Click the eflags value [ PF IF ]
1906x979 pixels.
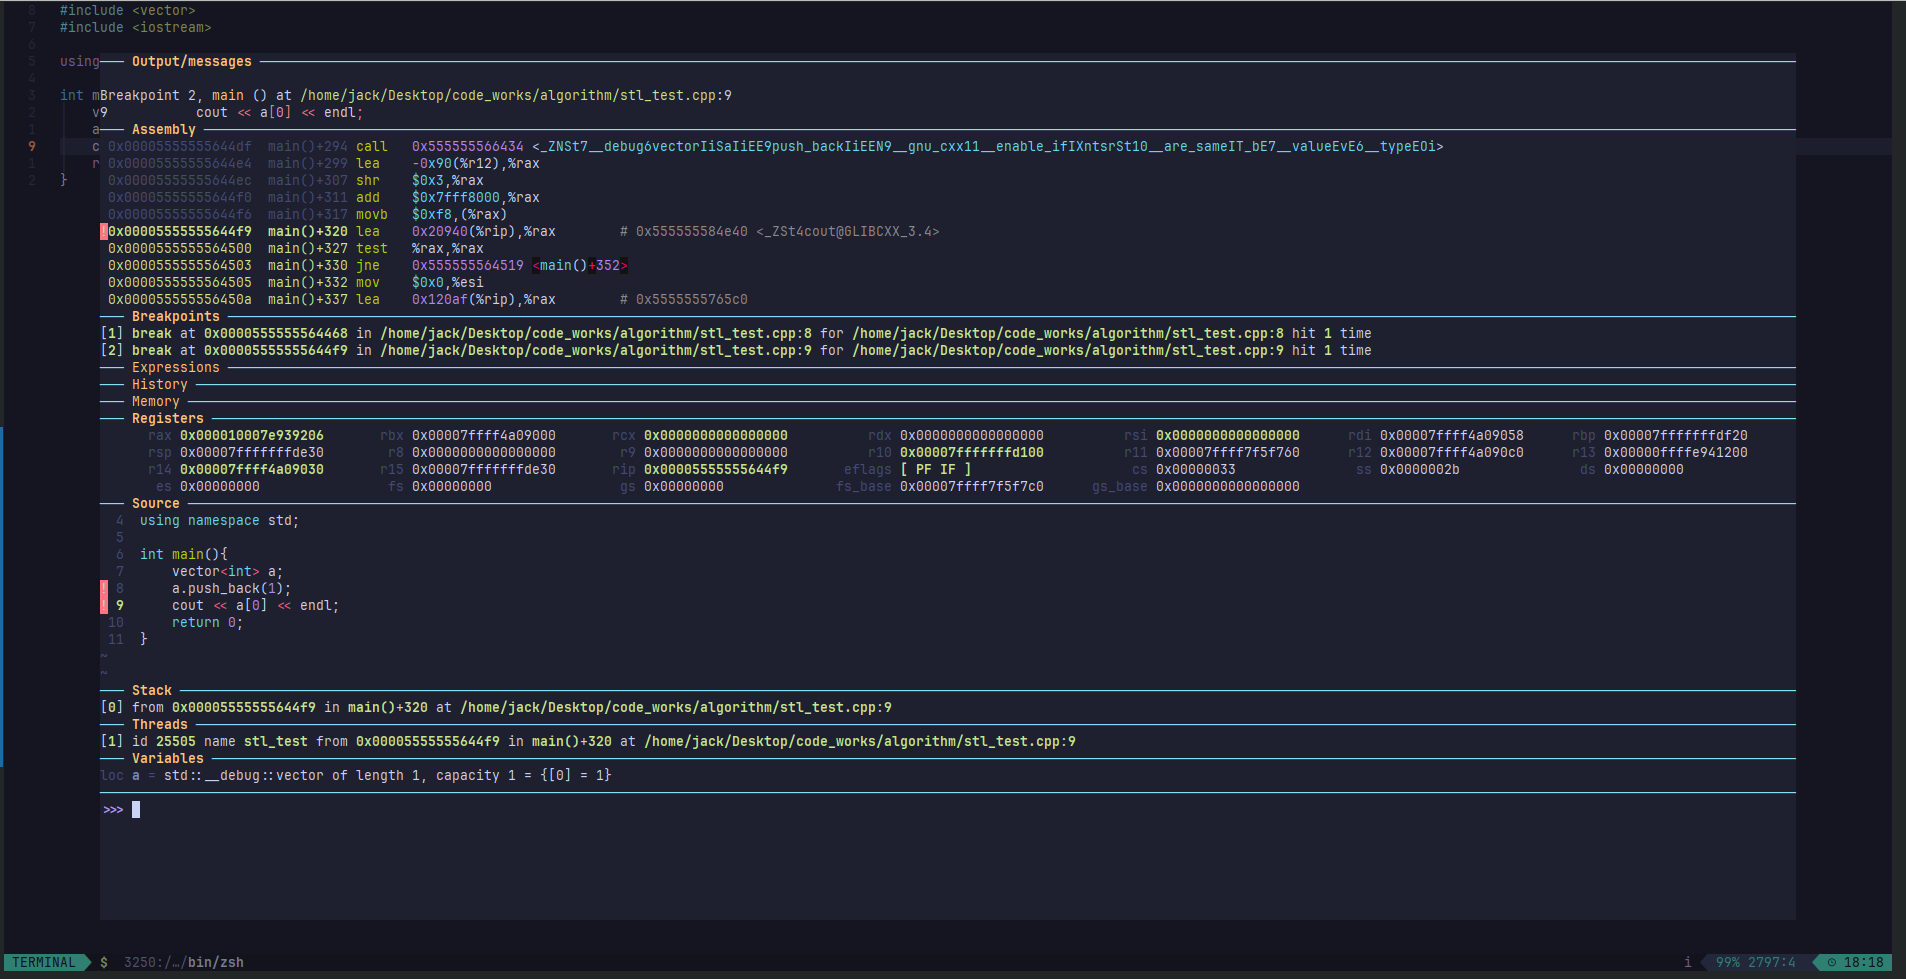tap(936, 470)
